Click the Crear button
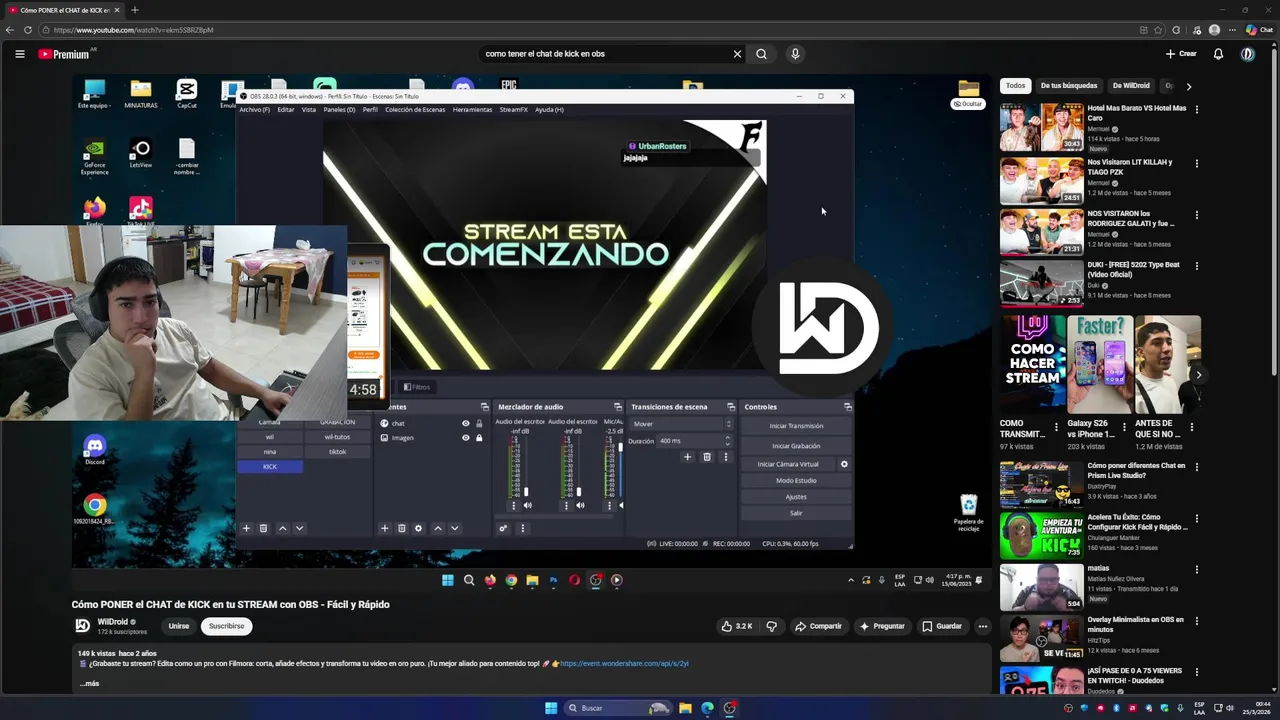The image size is (1280, 720). click(x=1181, y=54)
